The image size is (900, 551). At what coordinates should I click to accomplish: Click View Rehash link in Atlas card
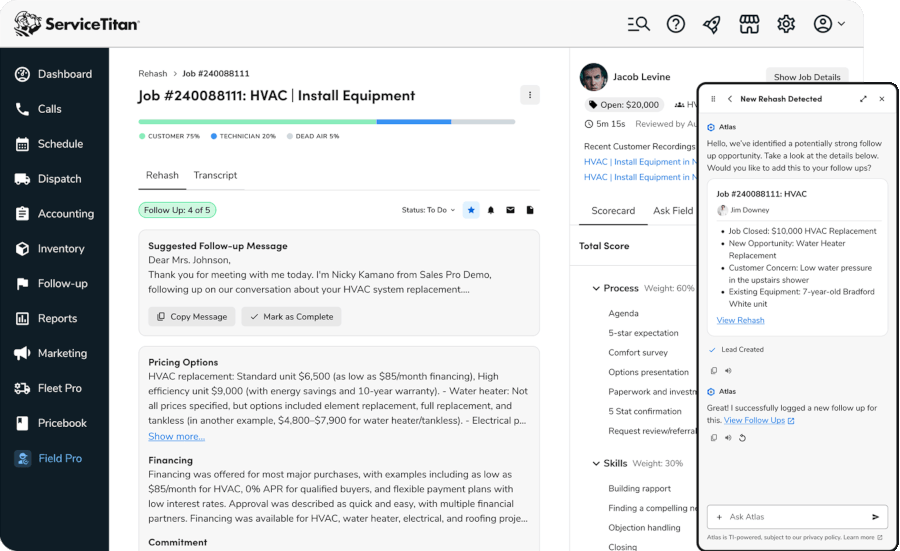coord(740,320)
